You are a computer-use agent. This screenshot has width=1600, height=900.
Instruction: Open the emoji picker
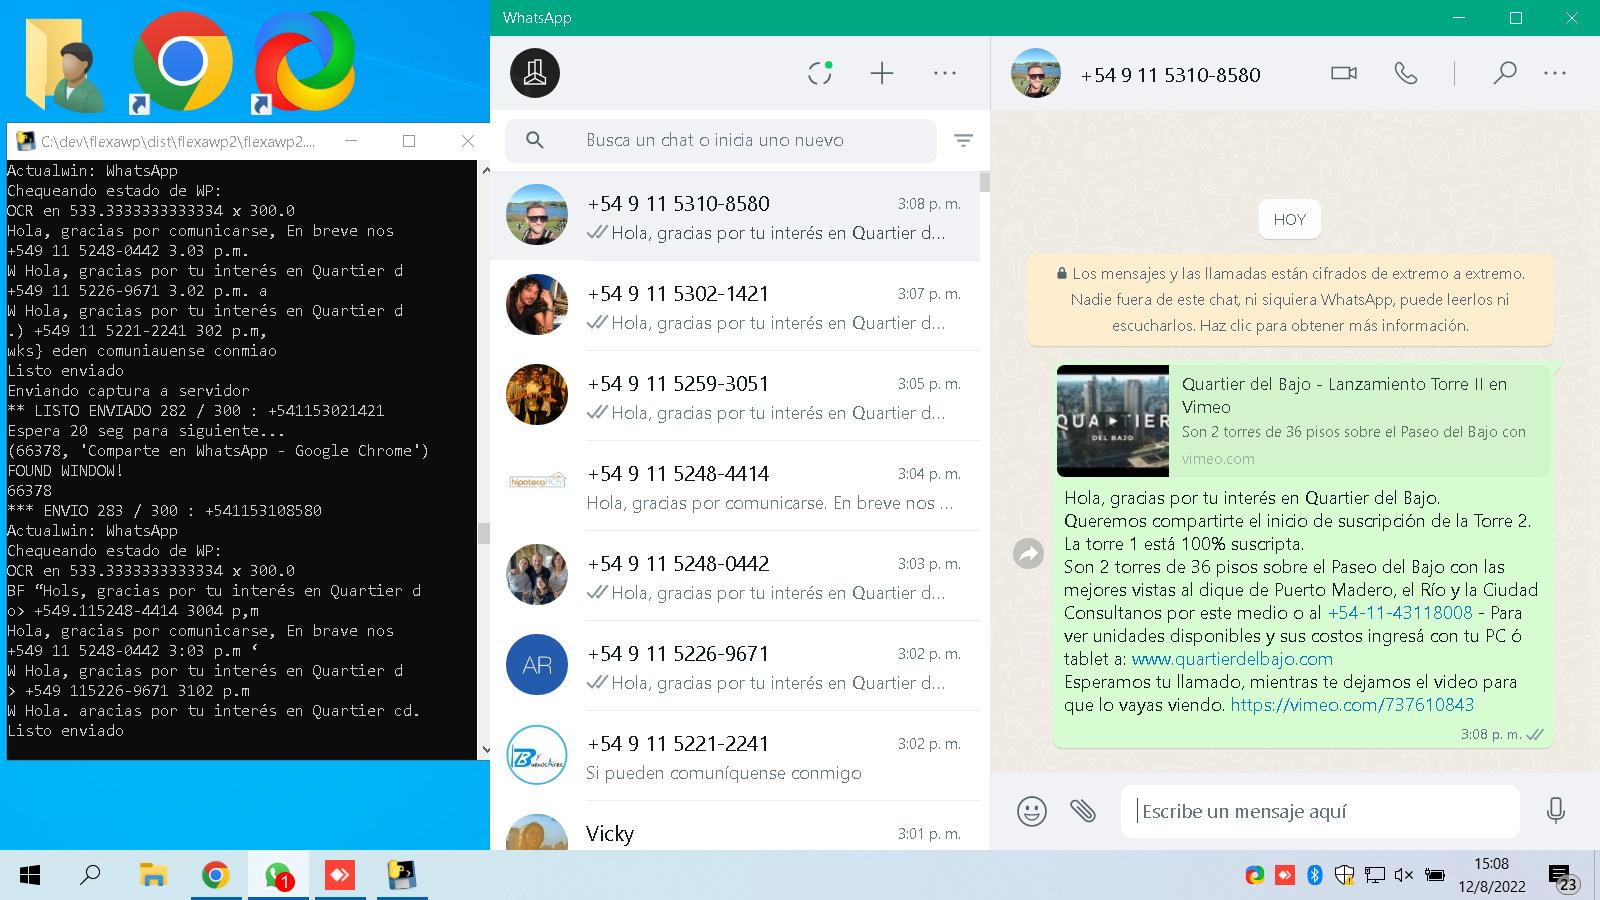(1031, 810)
